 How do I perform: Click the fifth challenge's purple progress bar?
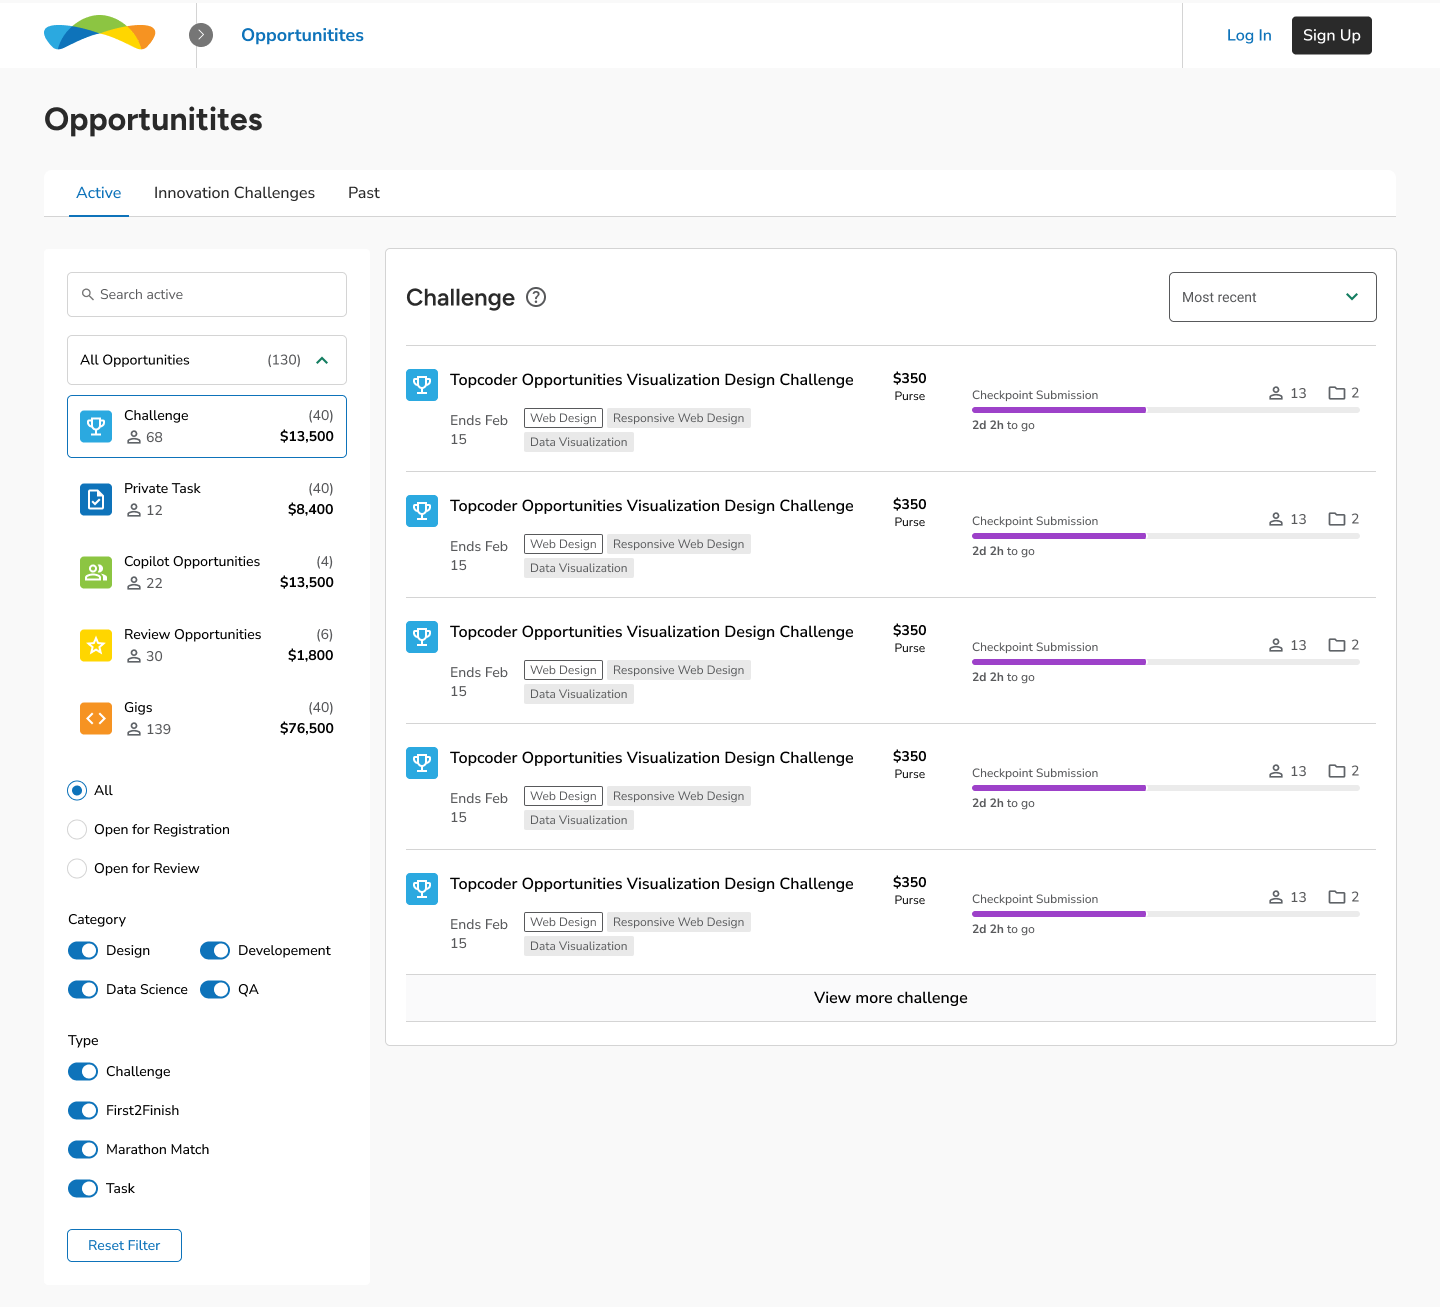pos(1059,914)
